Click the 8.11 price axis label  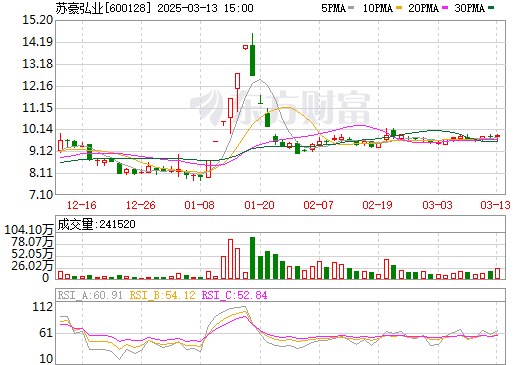point(41,173)
